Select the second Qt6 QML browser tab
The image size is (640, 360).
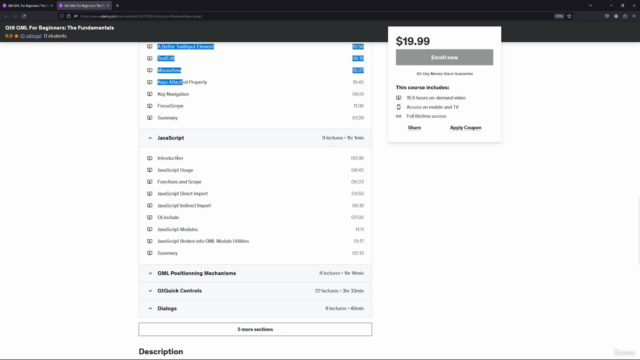tap(84, 6)
